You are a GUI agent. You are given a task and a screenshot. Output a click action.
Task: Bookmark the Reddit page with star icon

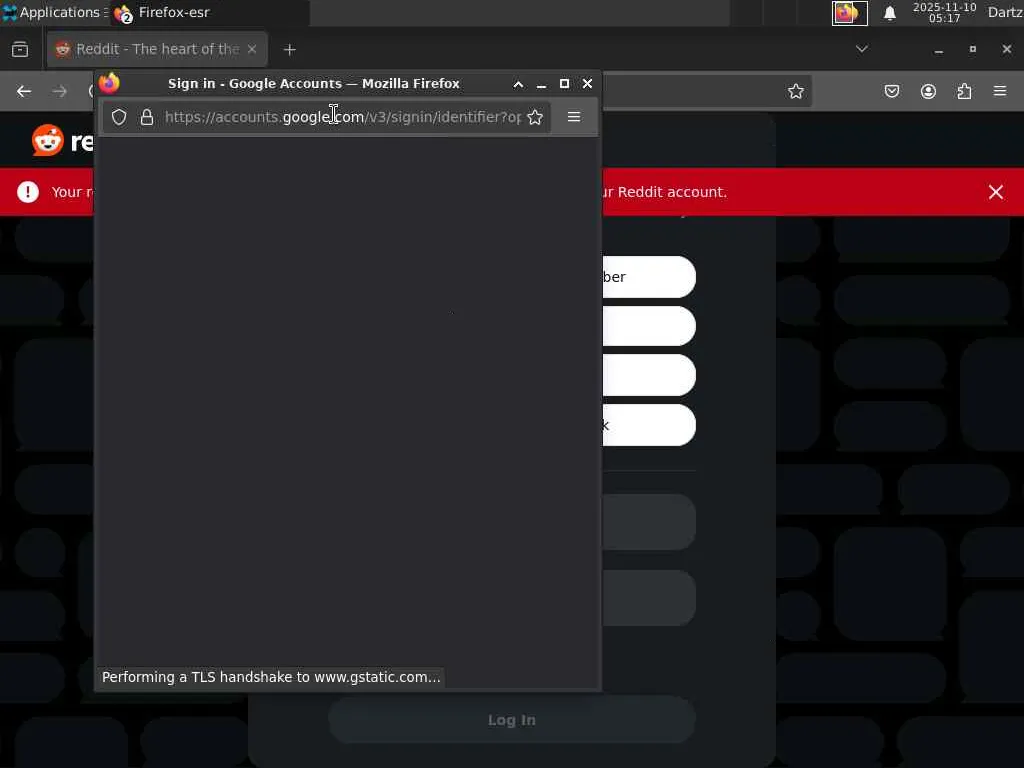pyautogui.click(x=795, y=91)
